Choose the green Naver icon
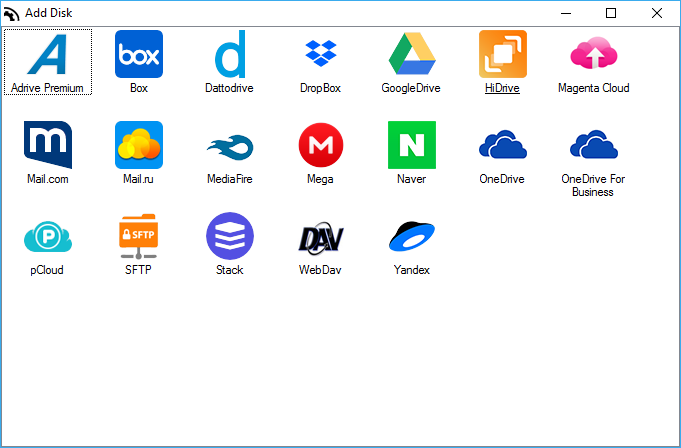 tap(411, 145)
